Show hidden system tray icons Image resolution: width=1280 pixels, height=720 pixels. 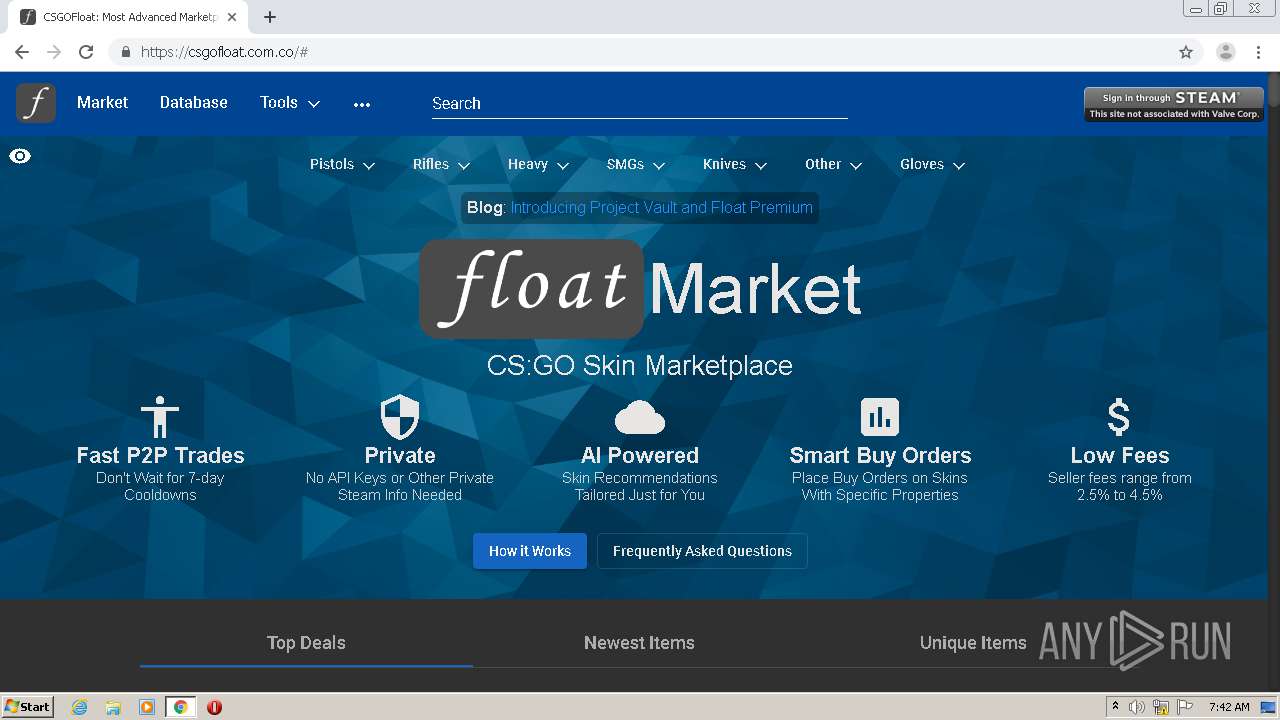tap(1115, 707)
